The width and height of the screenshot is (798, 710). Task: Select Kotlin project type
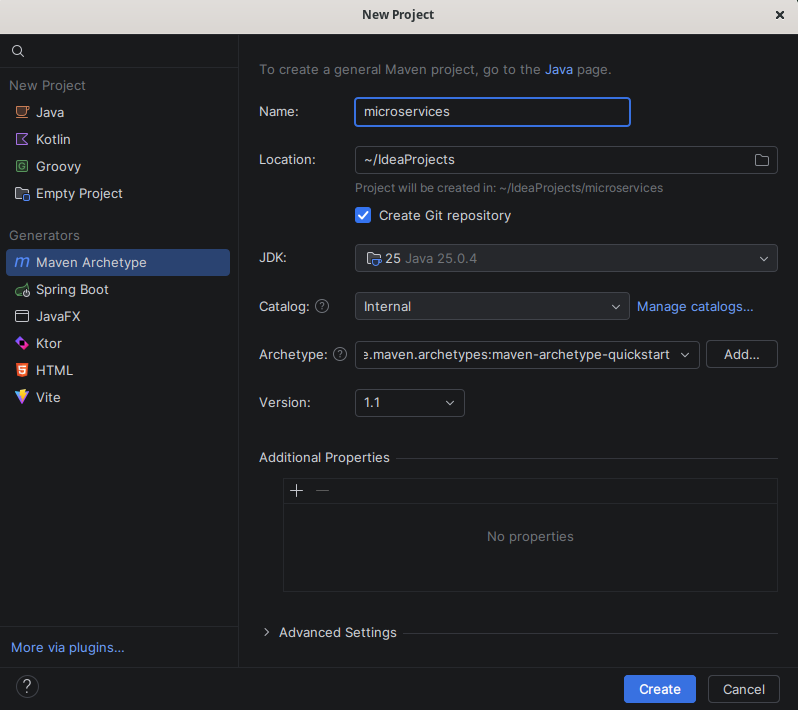(118, 139)
